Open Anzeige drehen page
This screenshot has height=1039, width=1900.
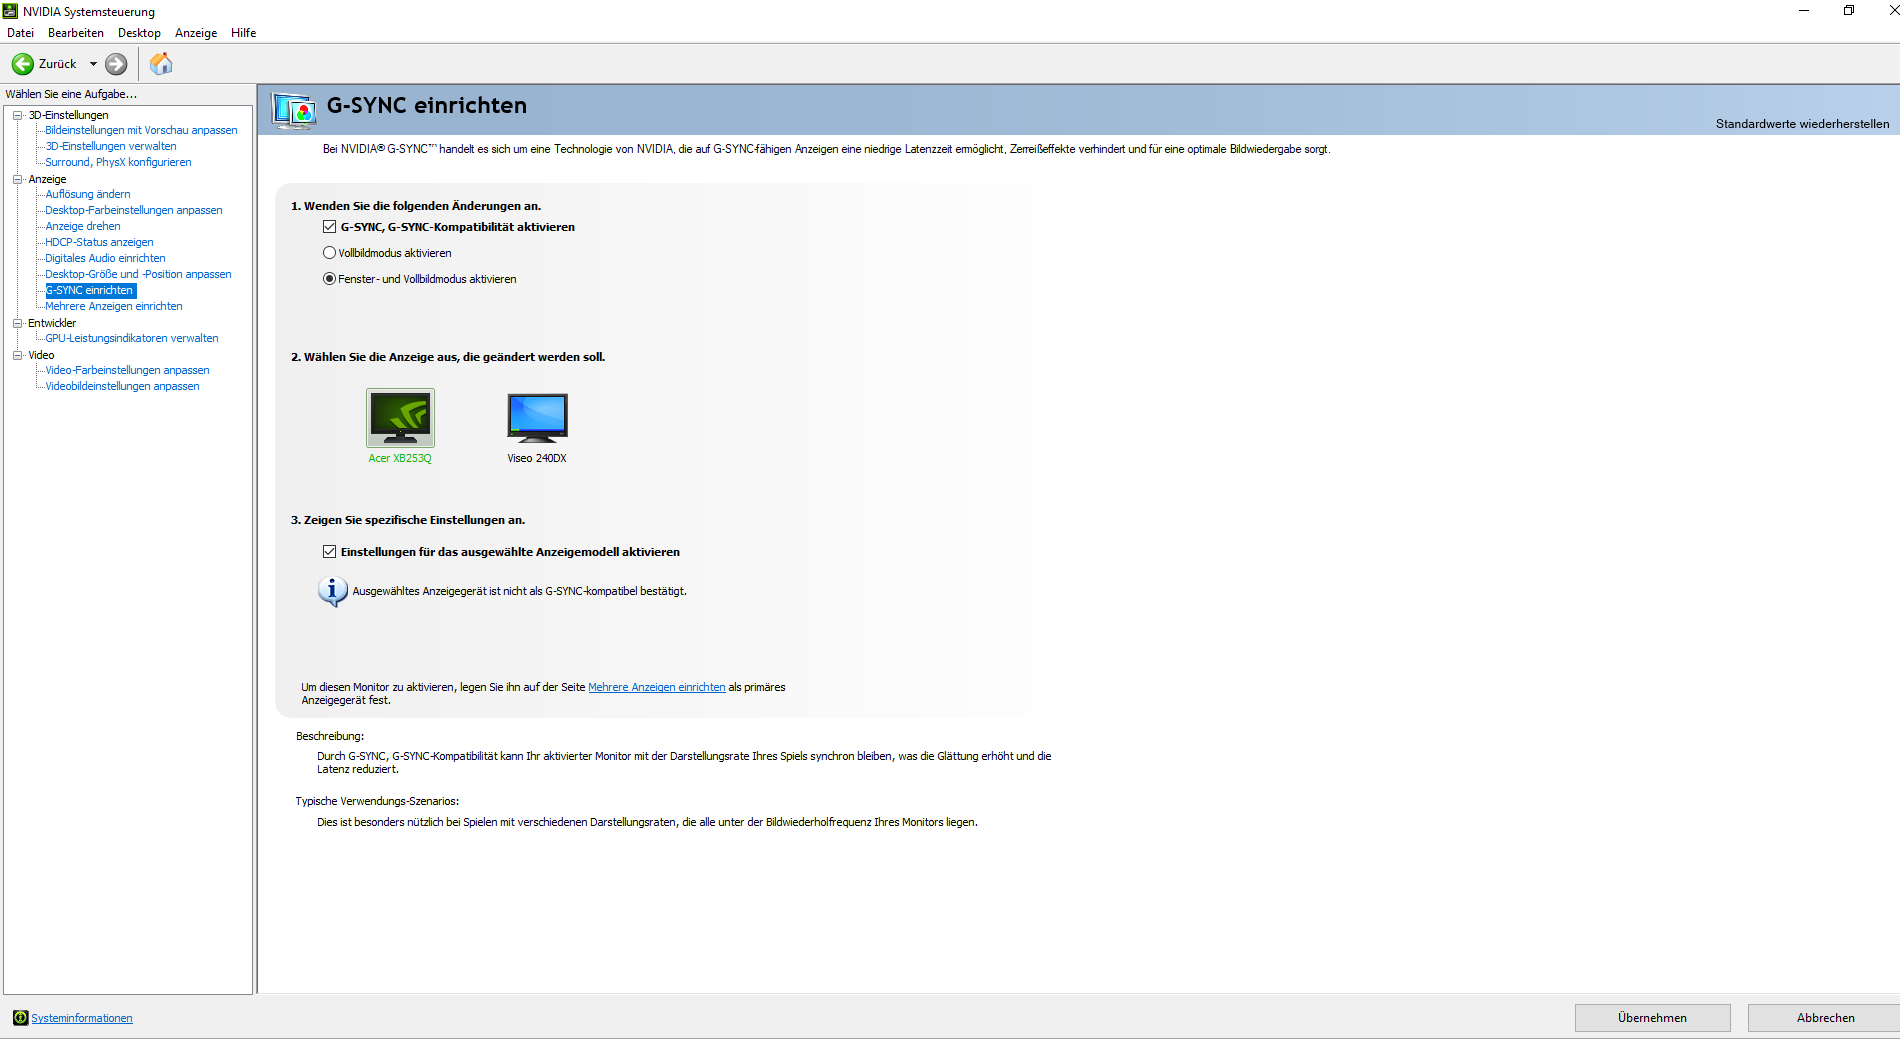tap(83, 226)
